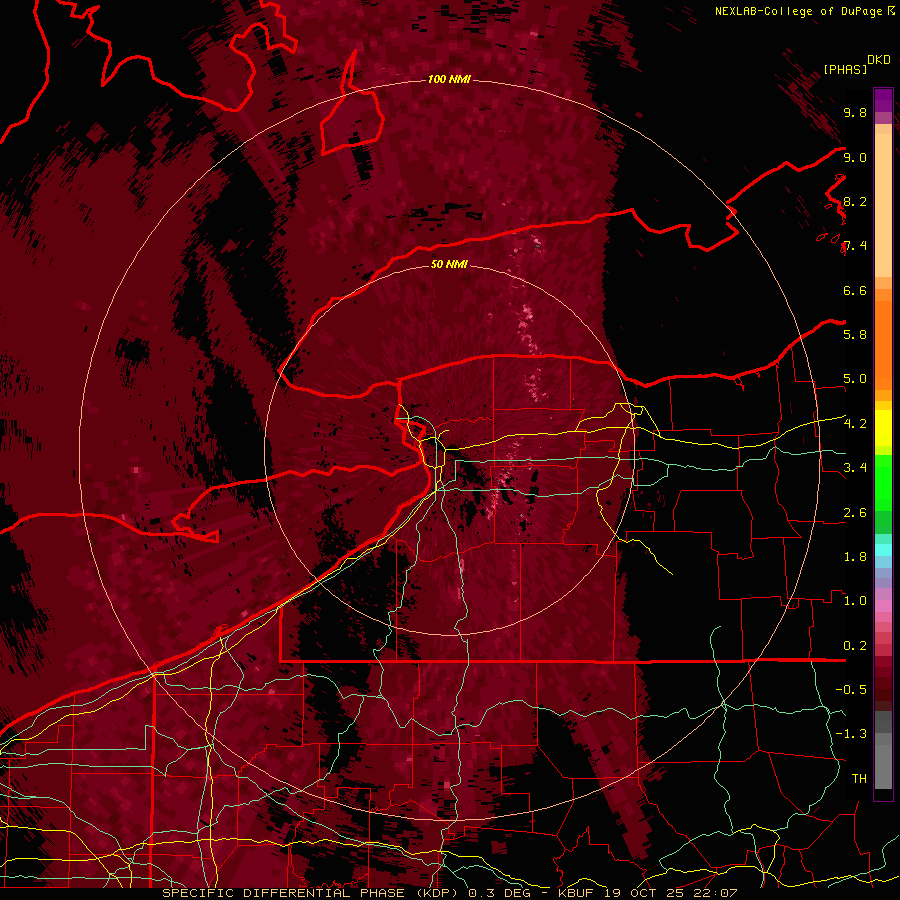Click the 100 NMI range ring label

pos(449,79)
